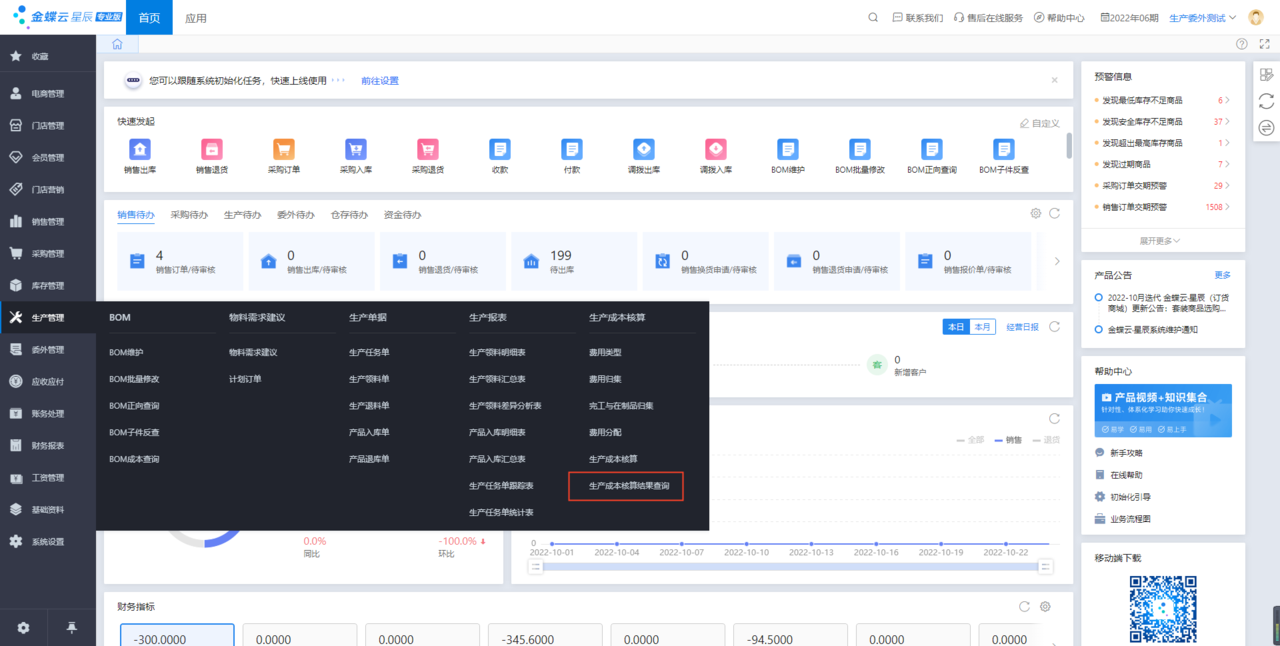Image resolution: width=1280 pixels, height=646 pixels.
Task: Open 库存管理 in the left sidebar
Action: (48, 285)
